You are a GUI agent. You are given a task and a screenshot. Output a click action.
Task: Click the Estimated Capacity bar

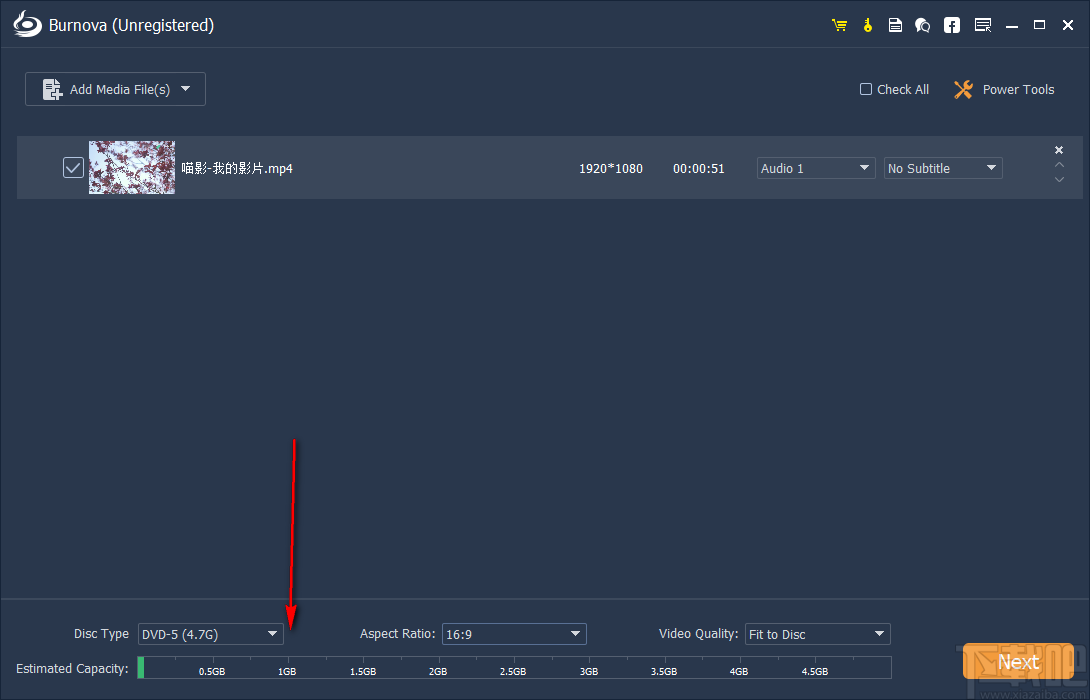pyautogui.click(x=514, y=667)
